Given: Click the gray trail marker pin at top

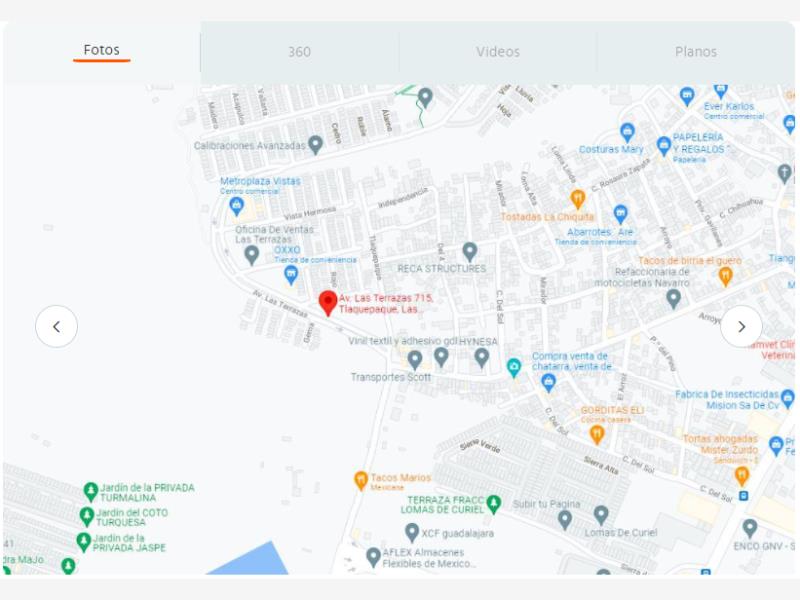Looking at the screenshot, I should click(x=425, y=97).
